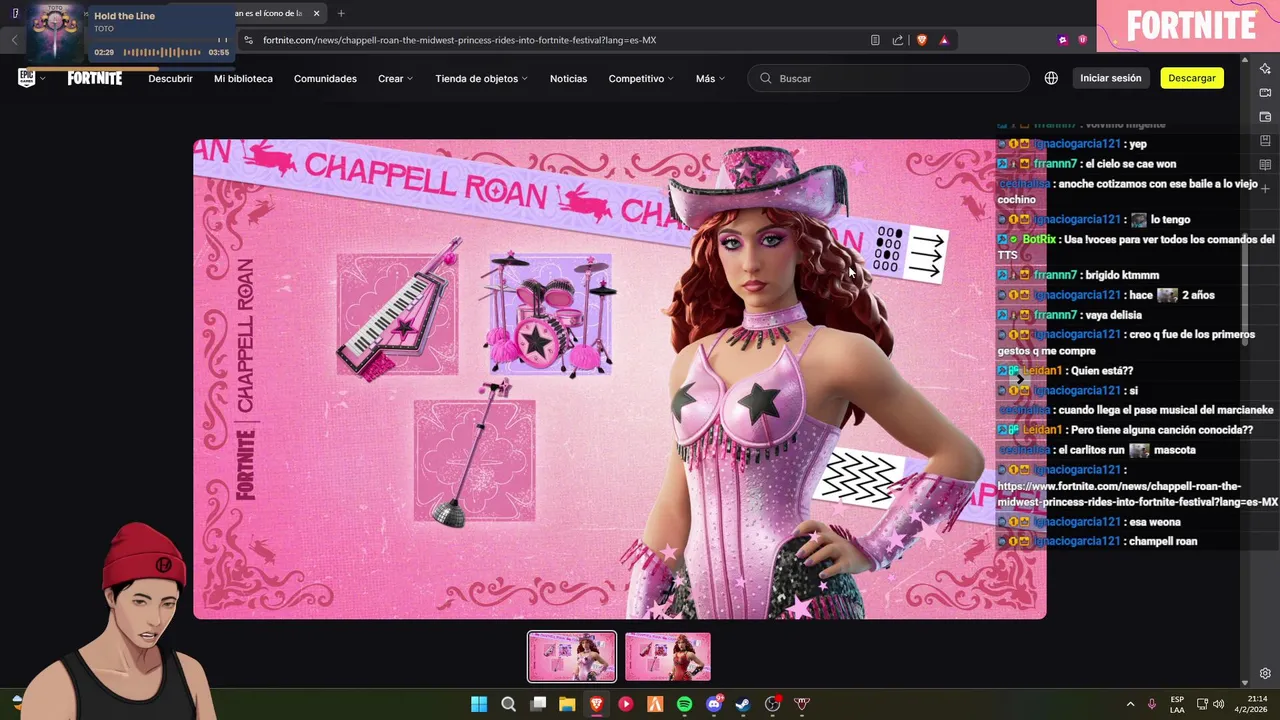Open Noticias section
This screenshot has width=1280, height=720.
point(568,78)
